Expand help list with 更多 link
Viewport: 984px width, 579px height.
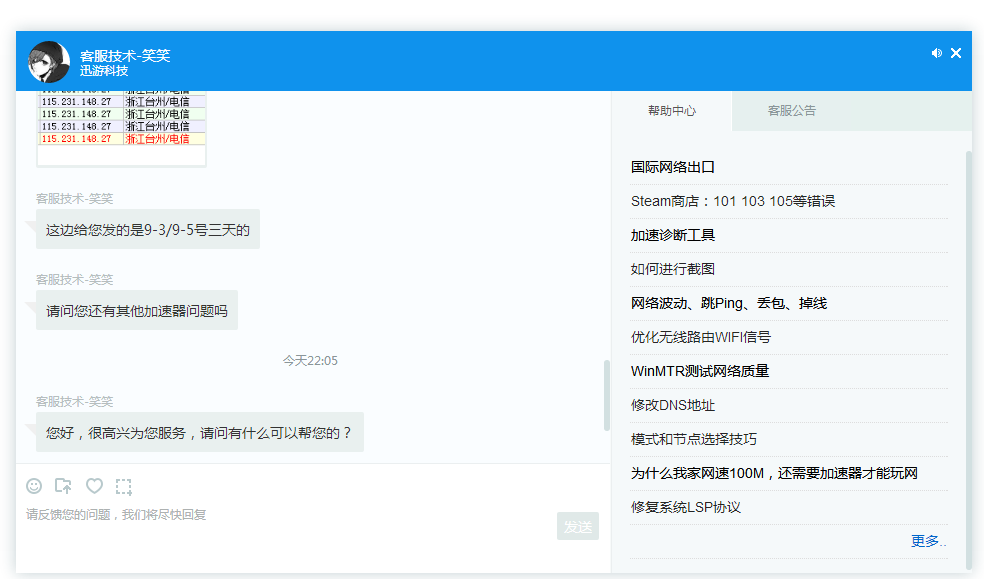[x=927, y=541]
